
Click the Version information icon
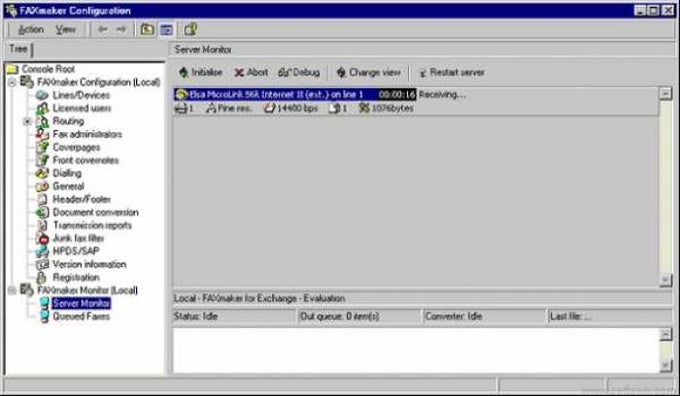42,264
